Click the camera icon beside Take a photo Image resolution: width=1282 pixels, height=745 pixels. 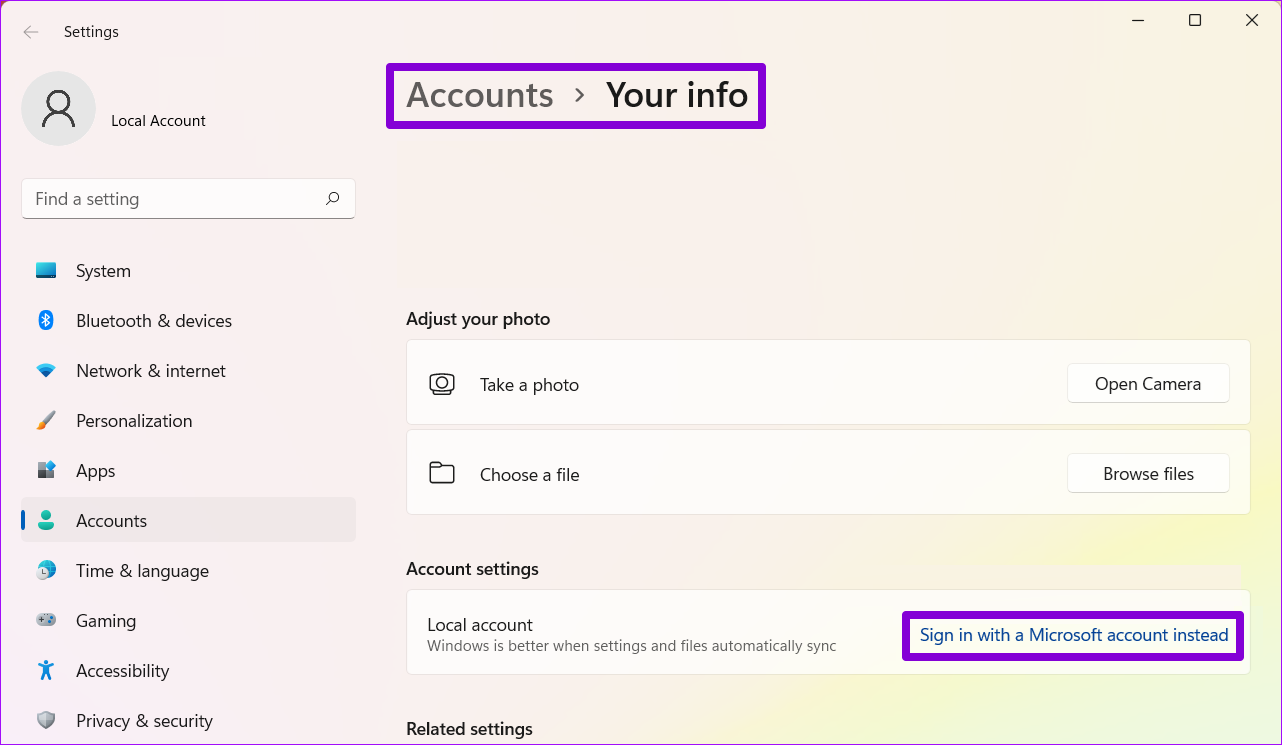pyautogui.click(x=441, y=383)
